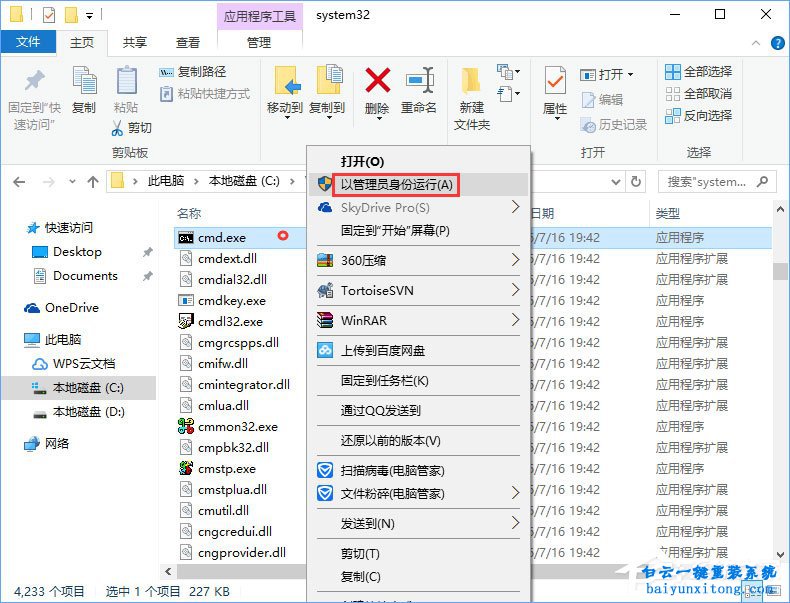
Task: Click Copy path (复制路径)
Action: click(x=192, y=72)
